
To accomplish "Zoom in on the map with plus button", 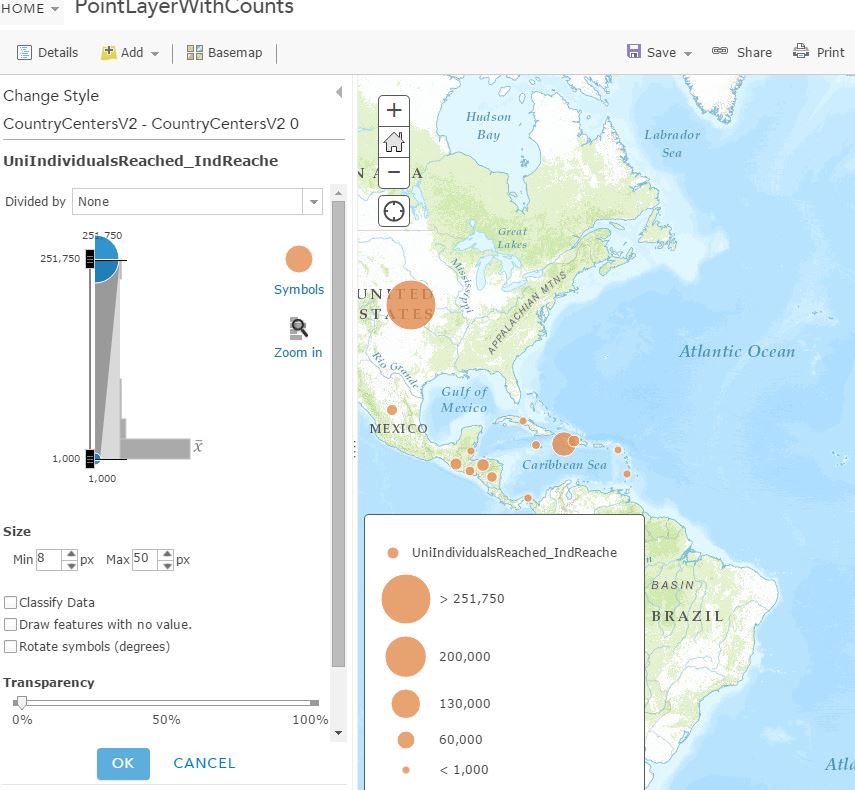I will pos(394,111).
